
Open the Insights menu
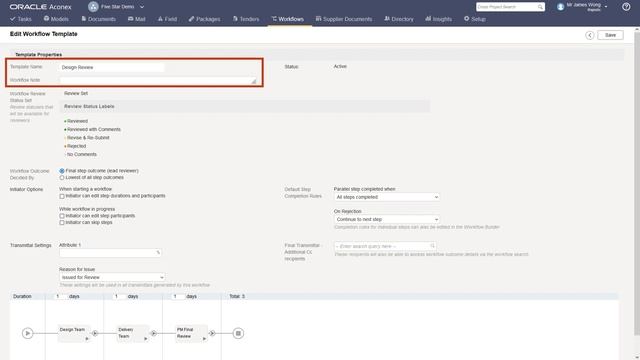(439, 19)
